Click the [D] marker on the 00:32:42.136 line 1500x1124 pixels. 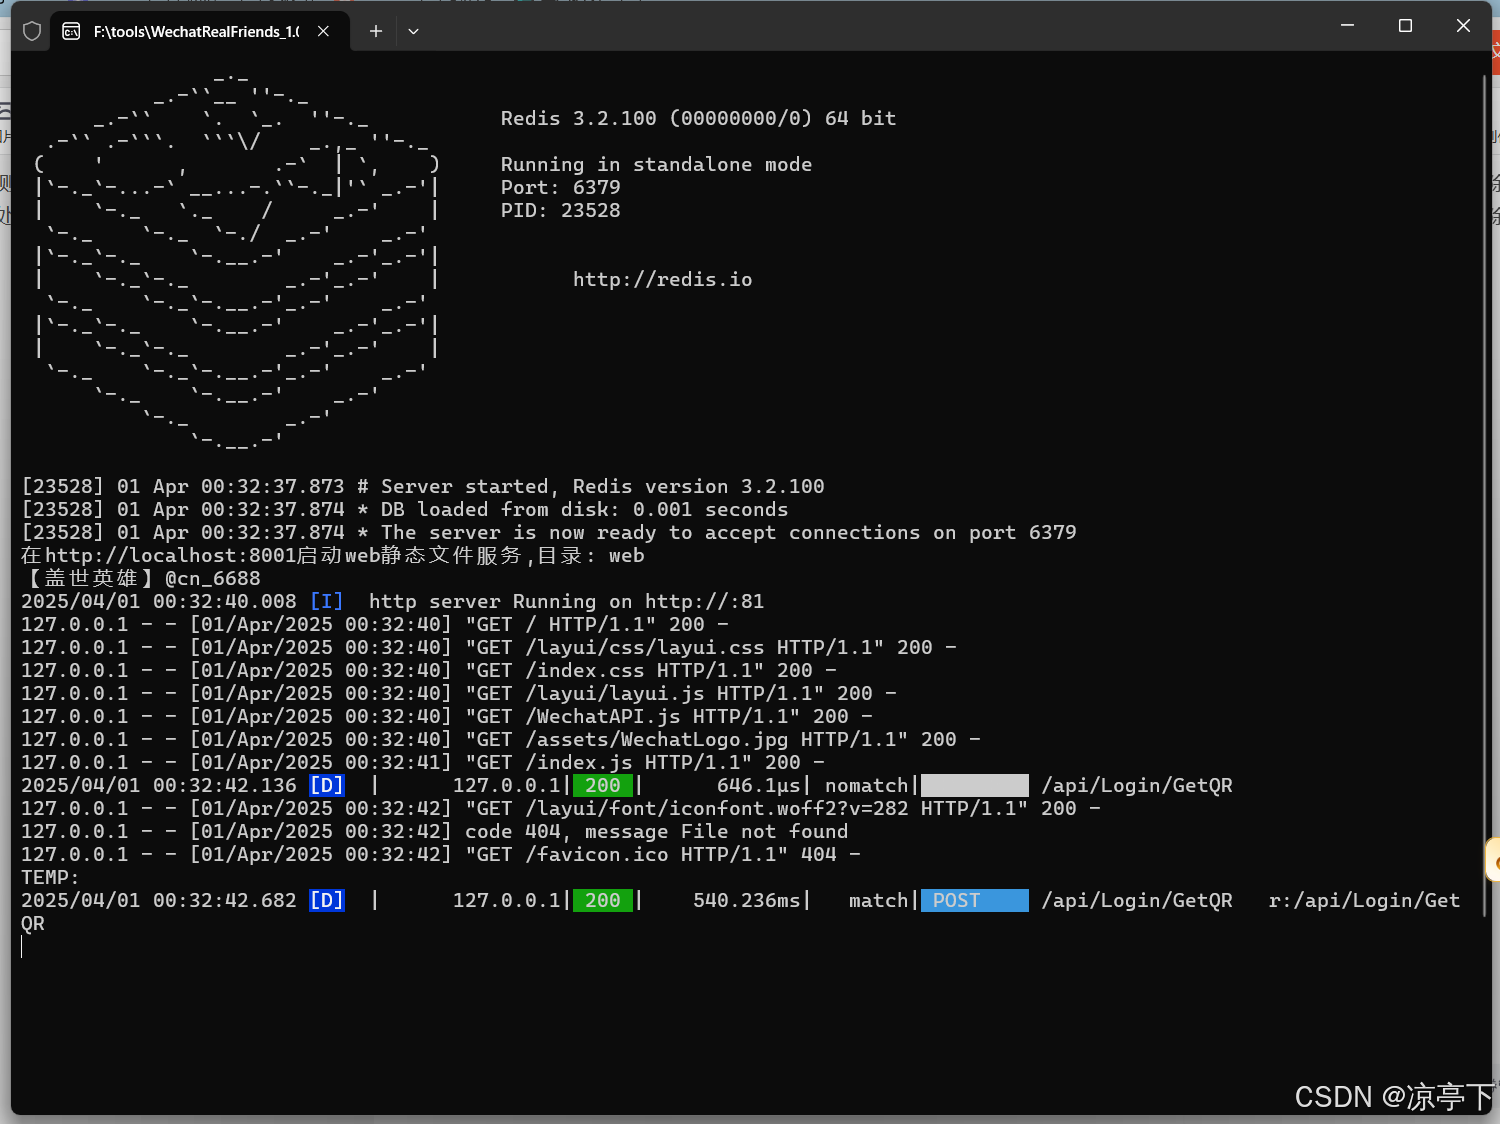(326, 785)
